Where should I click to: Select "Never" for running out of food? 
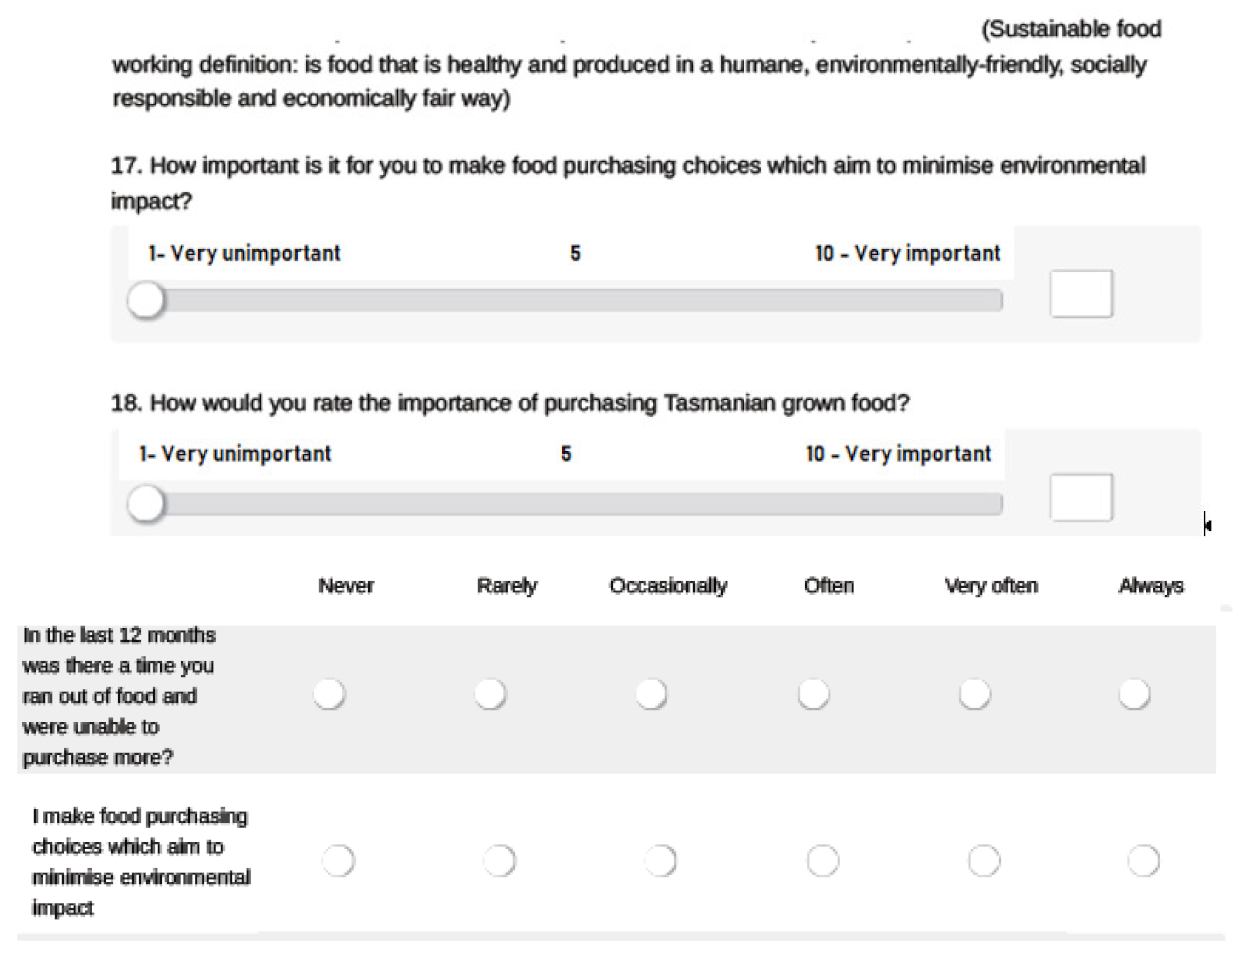329,693
